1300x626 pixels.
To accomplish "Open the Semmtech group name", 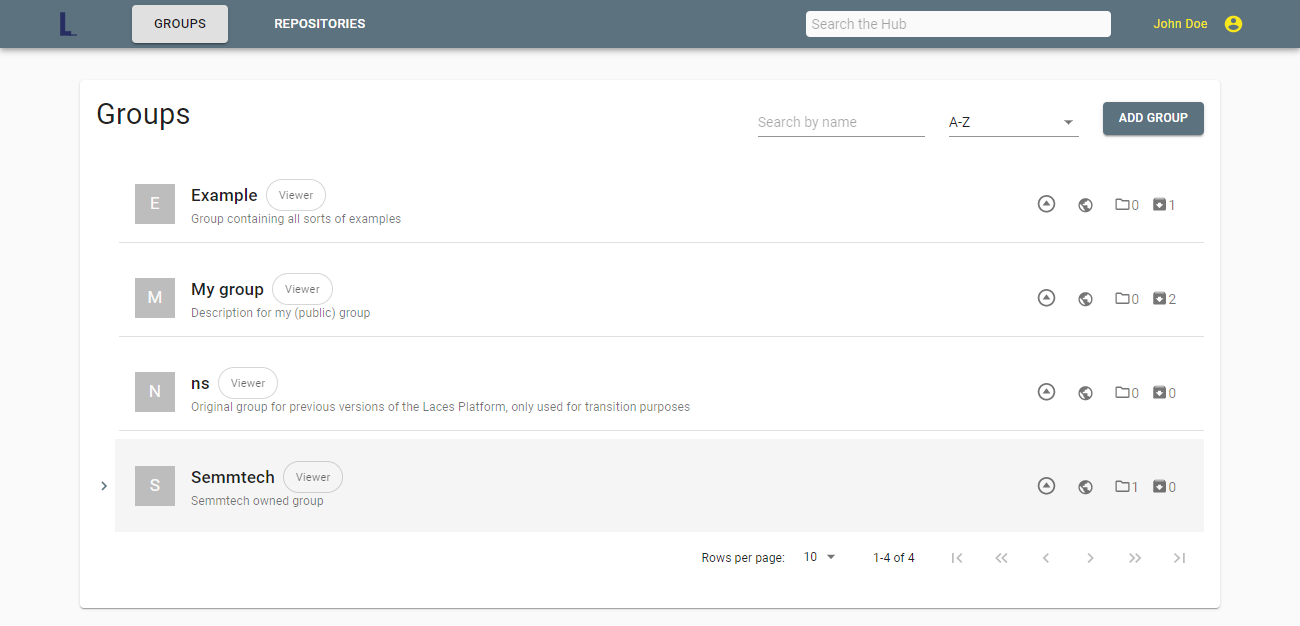I will click(233, 477).
